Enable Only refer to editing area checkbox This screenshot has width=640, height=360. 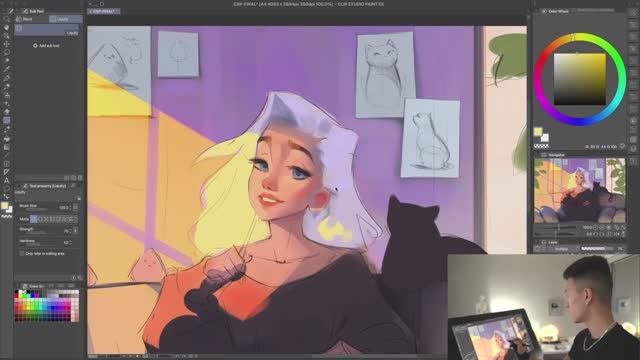coord(22,253)
